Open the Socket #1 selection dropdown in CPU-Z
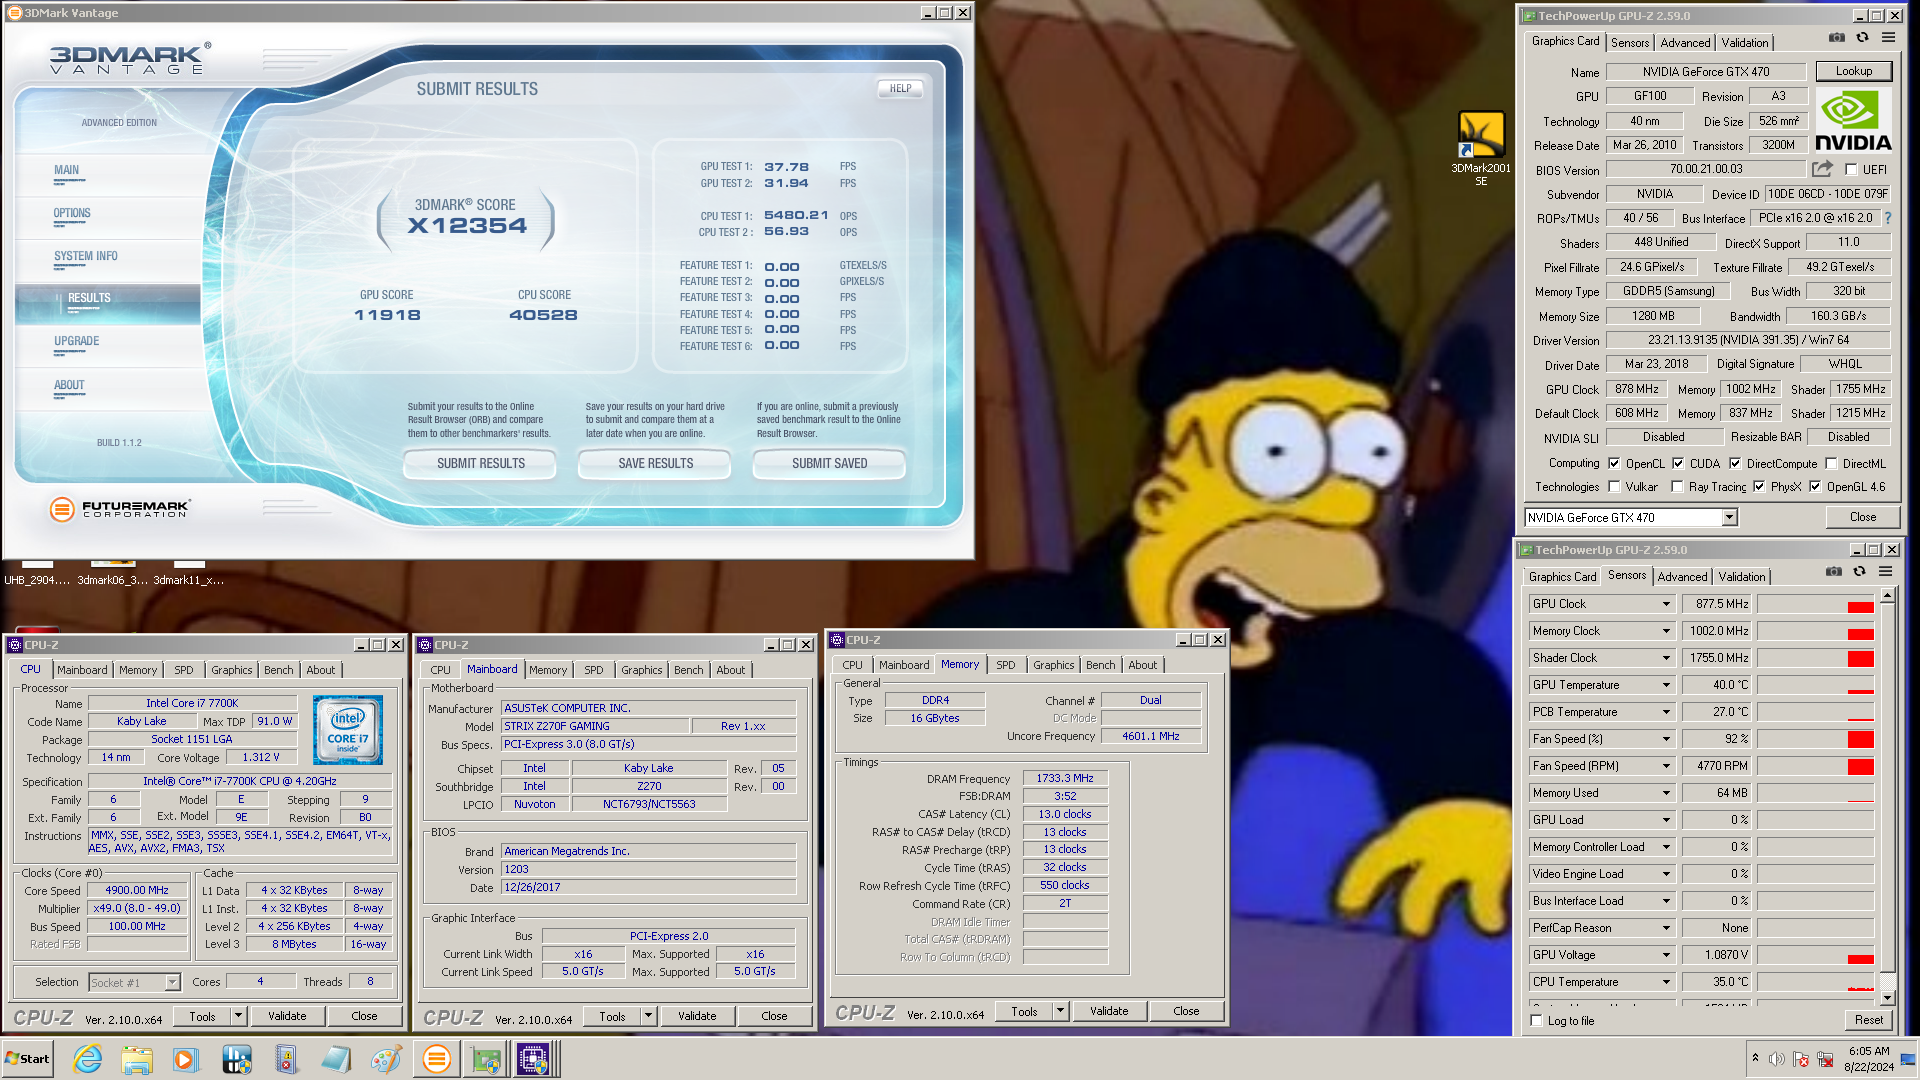This screenshot has height=1080, width=1920. [172, 982]
